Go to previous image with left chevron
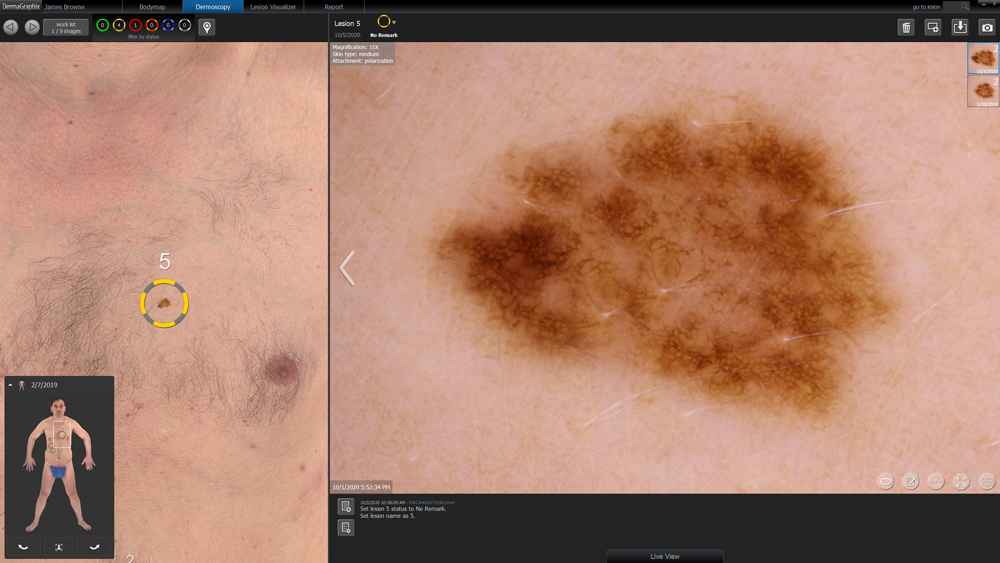Screen dimensions: 1000x563 coord(347,268)
